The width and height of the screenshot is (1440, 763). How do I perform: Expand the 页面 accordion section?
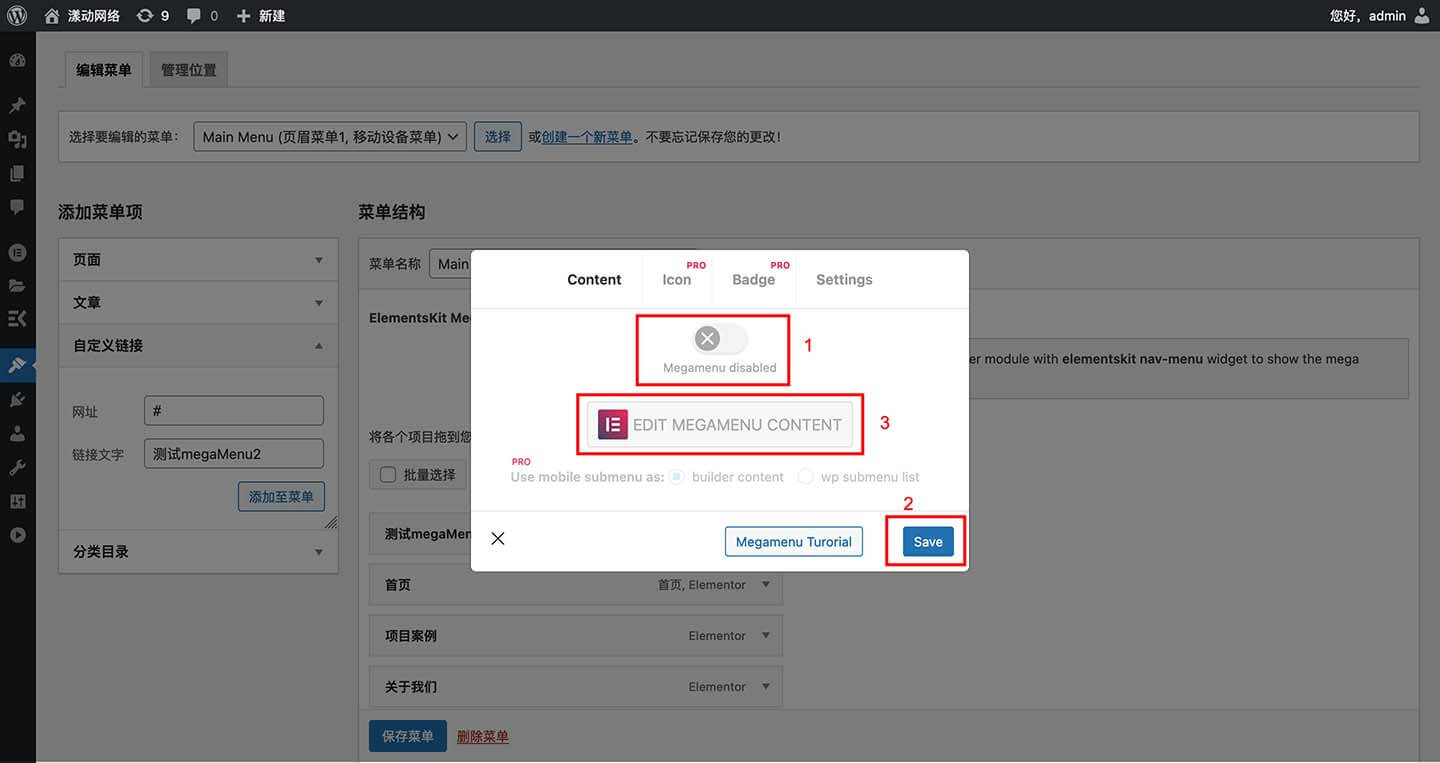click(198, 260)
